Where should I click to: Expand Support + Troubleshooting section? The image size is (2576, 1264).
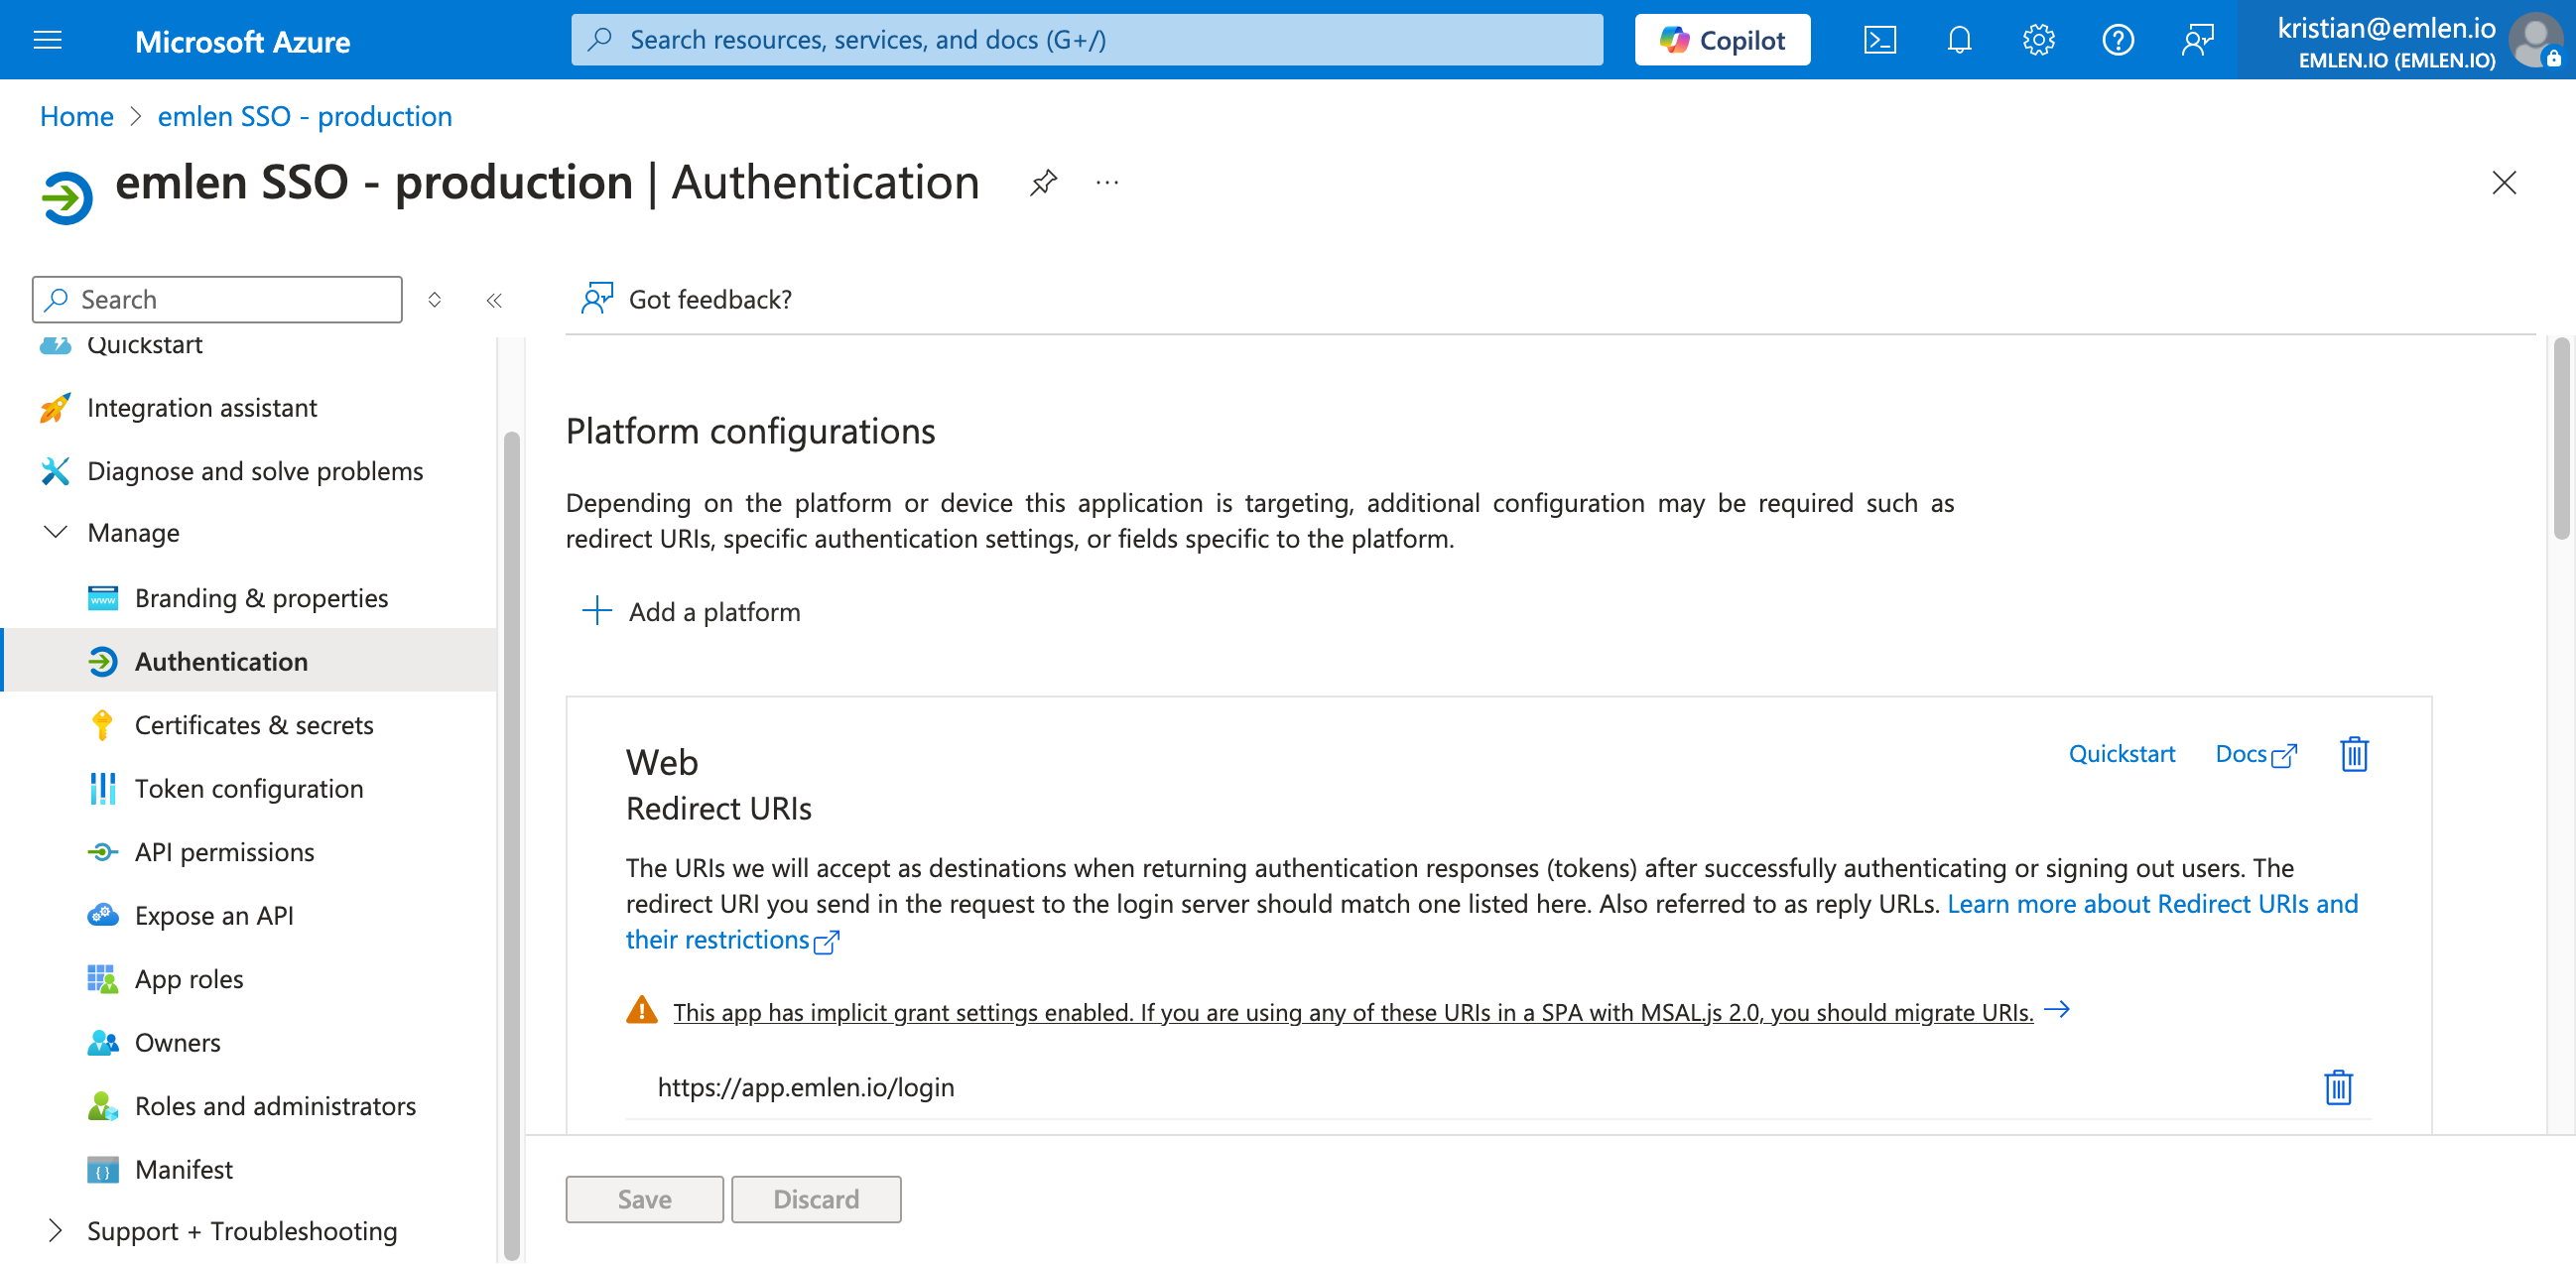[x=56, y=1230]
